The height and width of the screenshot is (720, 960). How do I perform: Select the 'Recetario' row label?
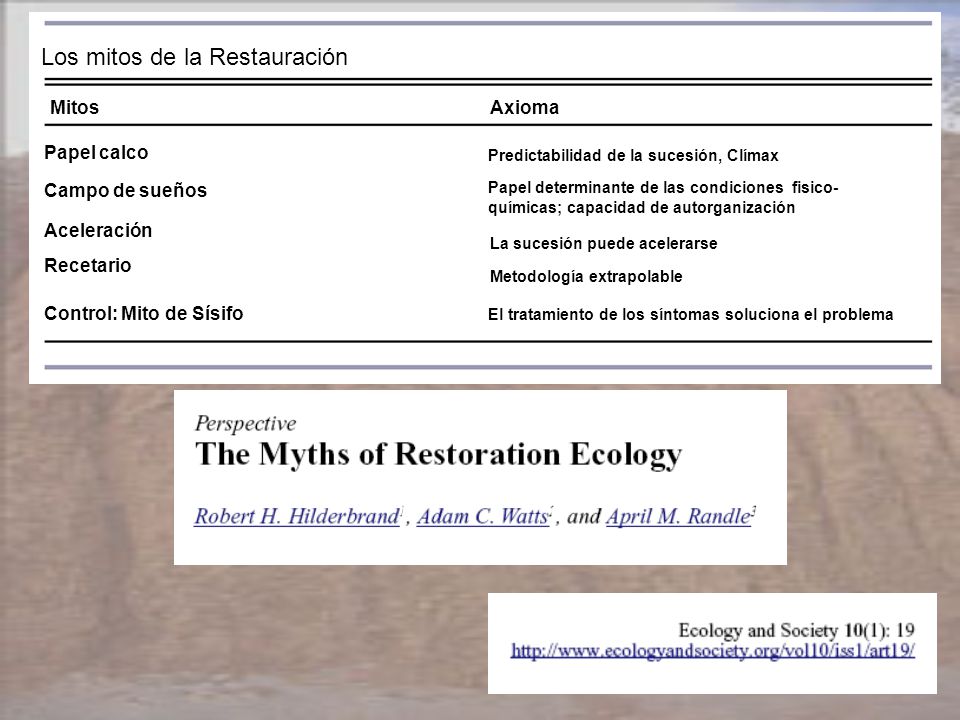pos(88,265)
